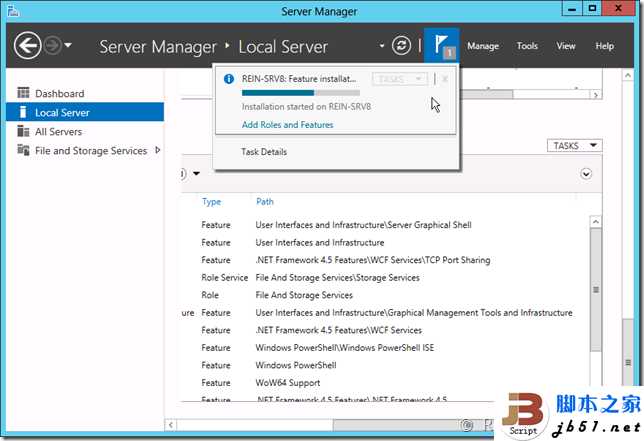
Task: Click the Dashboard grid icon
Action: 23,93
